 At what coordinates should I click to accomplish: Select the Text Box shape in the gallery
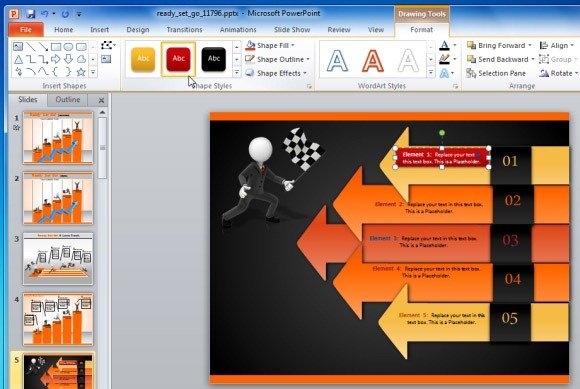tap(18, 47)
